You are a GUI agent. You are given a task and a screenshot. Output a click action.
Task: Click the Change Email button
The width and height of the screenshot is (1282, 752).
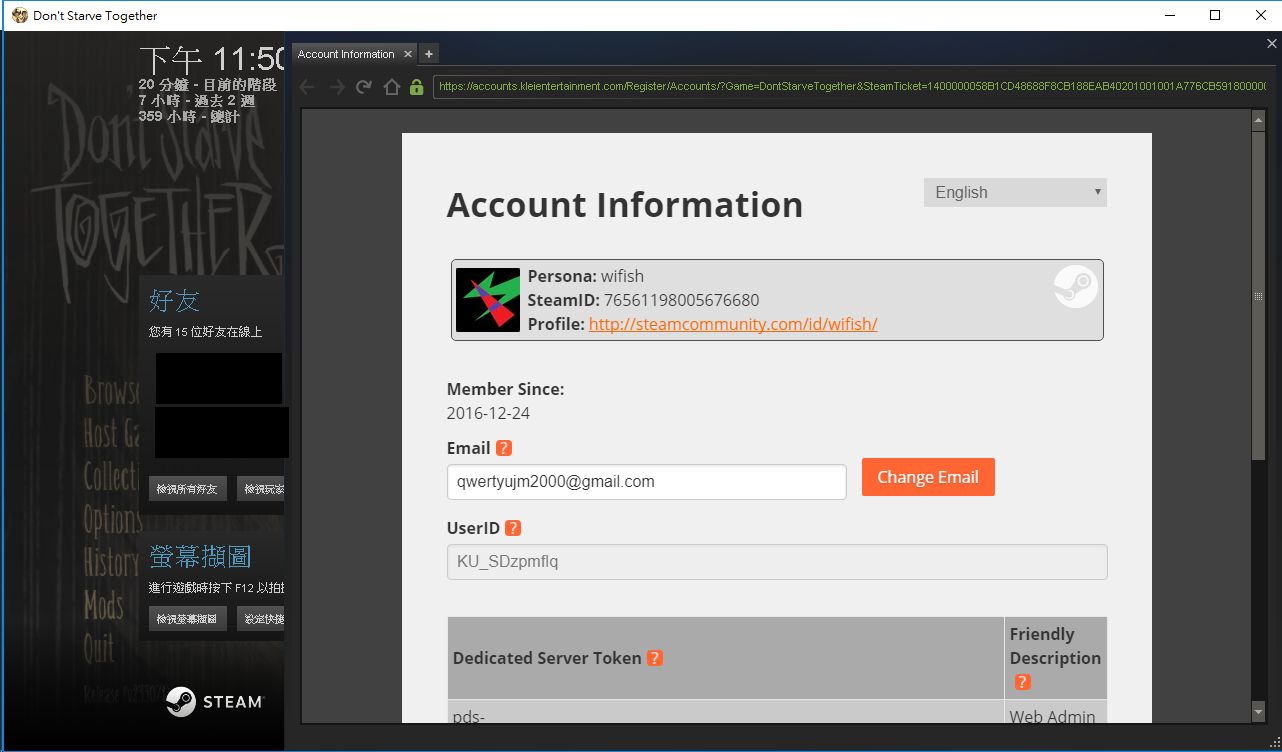(928, 477)
